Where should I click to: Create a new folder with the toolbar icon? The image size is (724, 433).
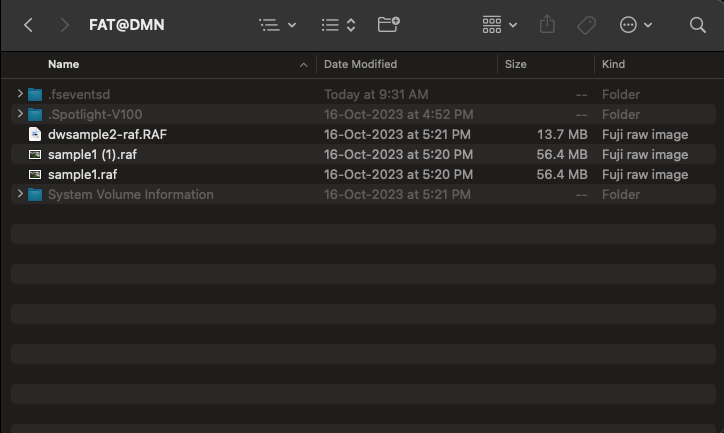coord(388,24)
